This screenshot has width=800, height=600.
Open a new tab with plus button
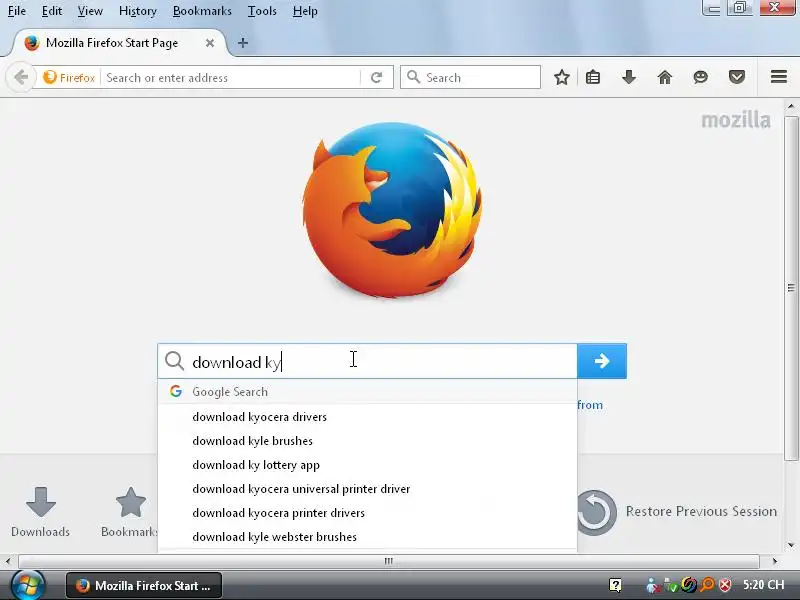(x=243, y=43)
